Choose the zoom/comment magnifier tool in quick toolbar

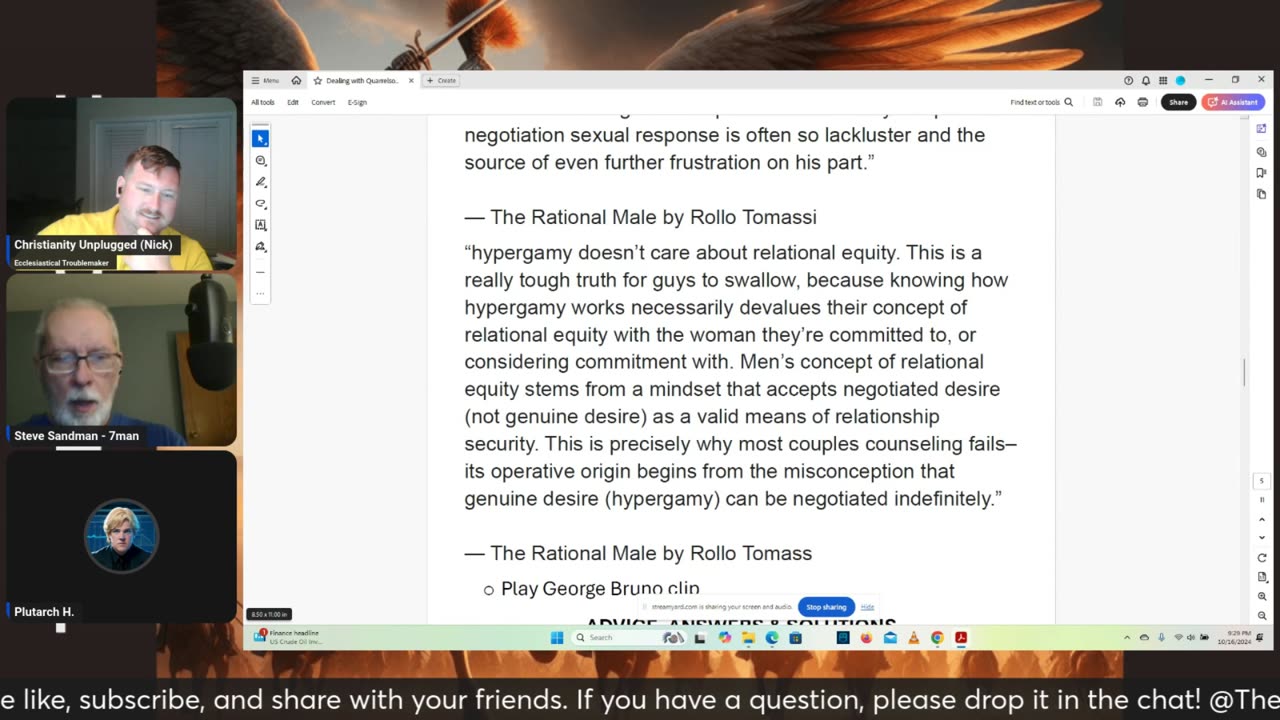coord(261,161)
